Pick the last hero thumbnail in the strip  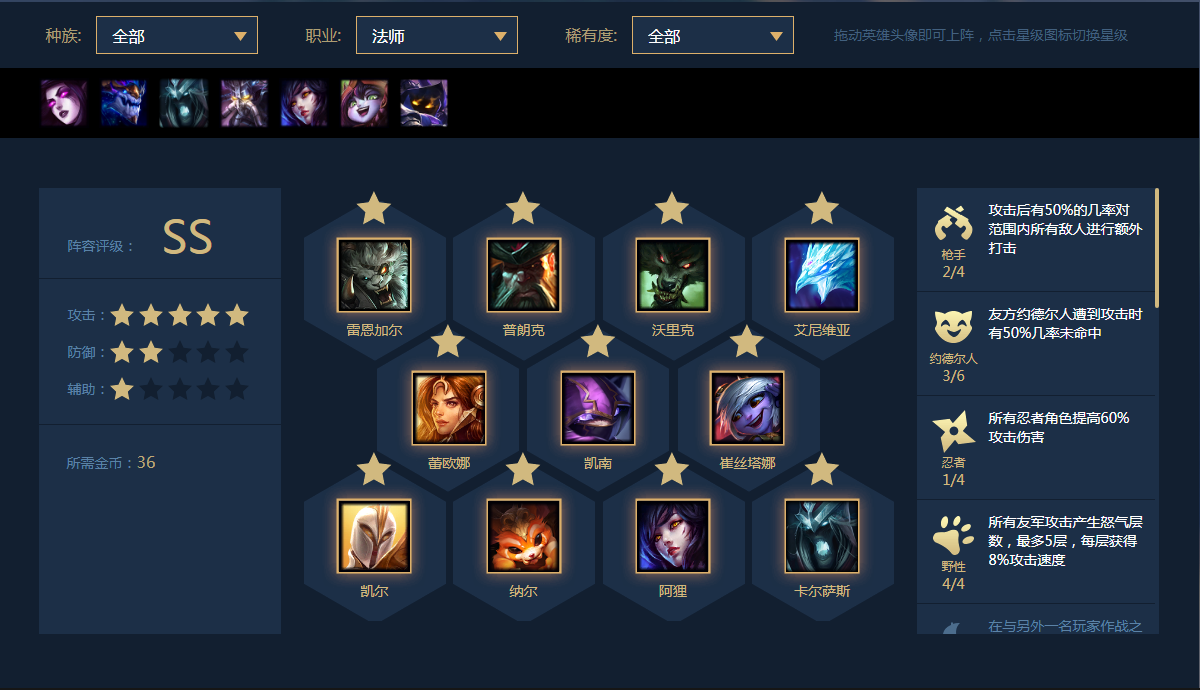(x=424, y=103)
